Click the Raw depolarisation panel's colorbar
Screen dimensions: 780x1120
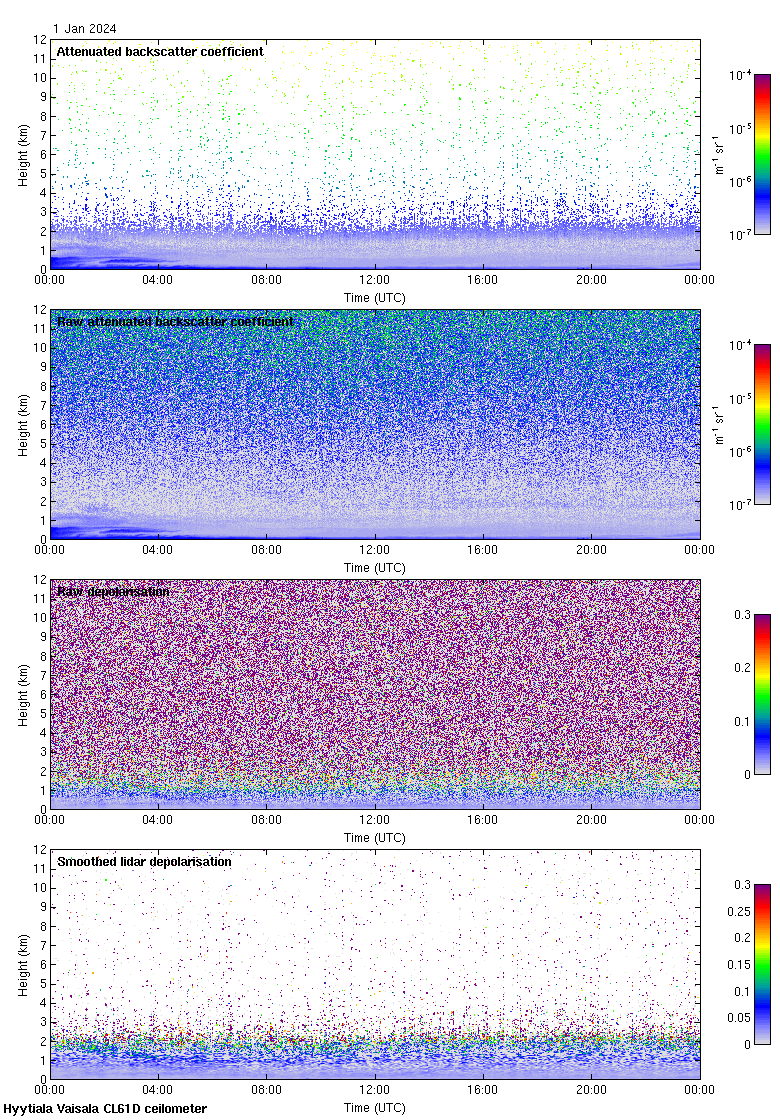762,694
